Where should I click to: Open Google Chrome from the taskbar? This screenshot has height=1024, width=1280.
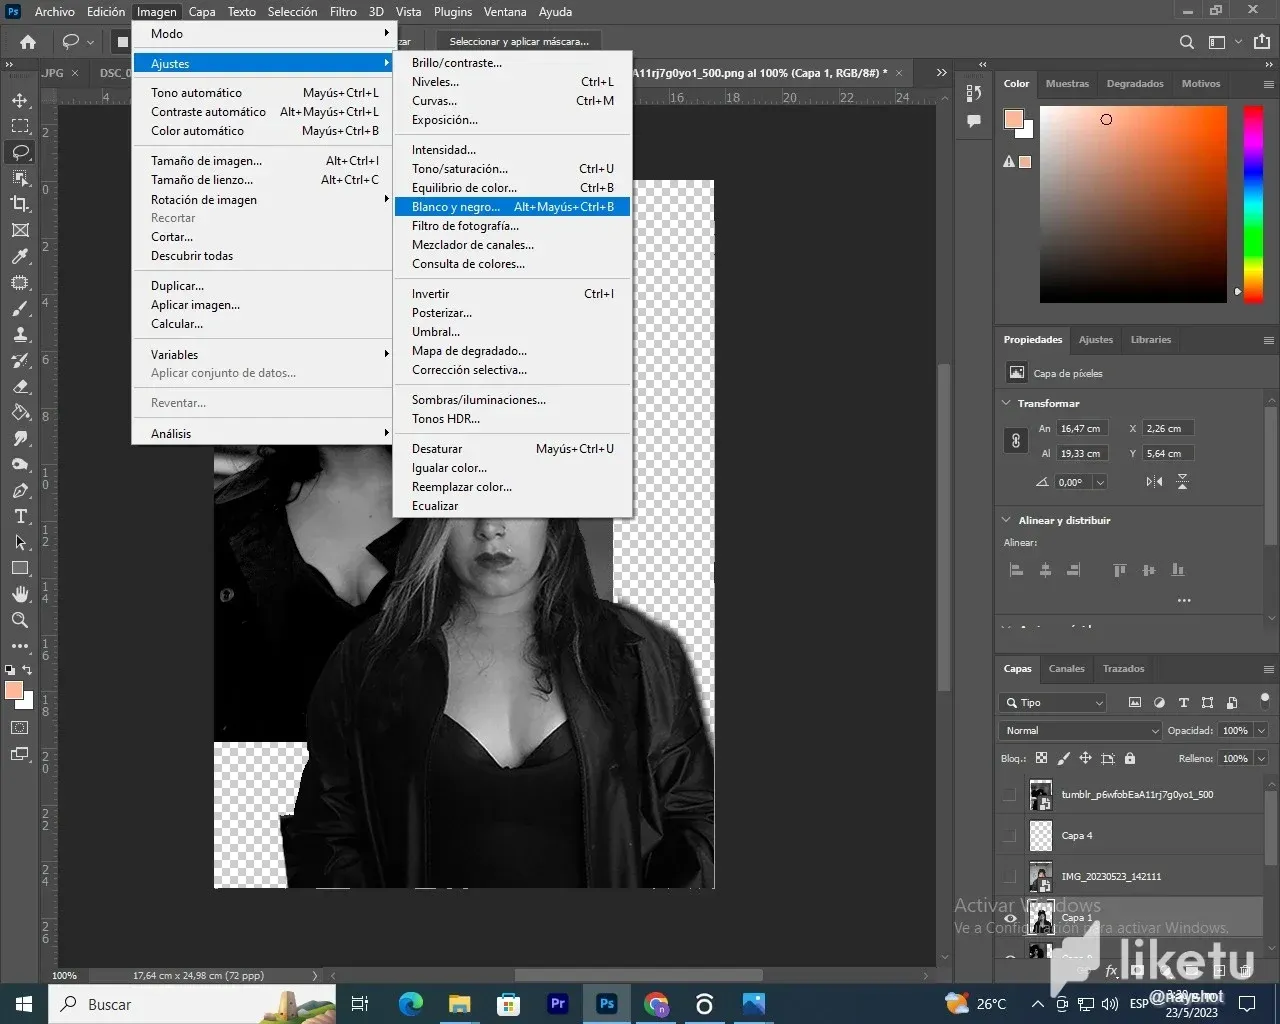coord(656,1004)
